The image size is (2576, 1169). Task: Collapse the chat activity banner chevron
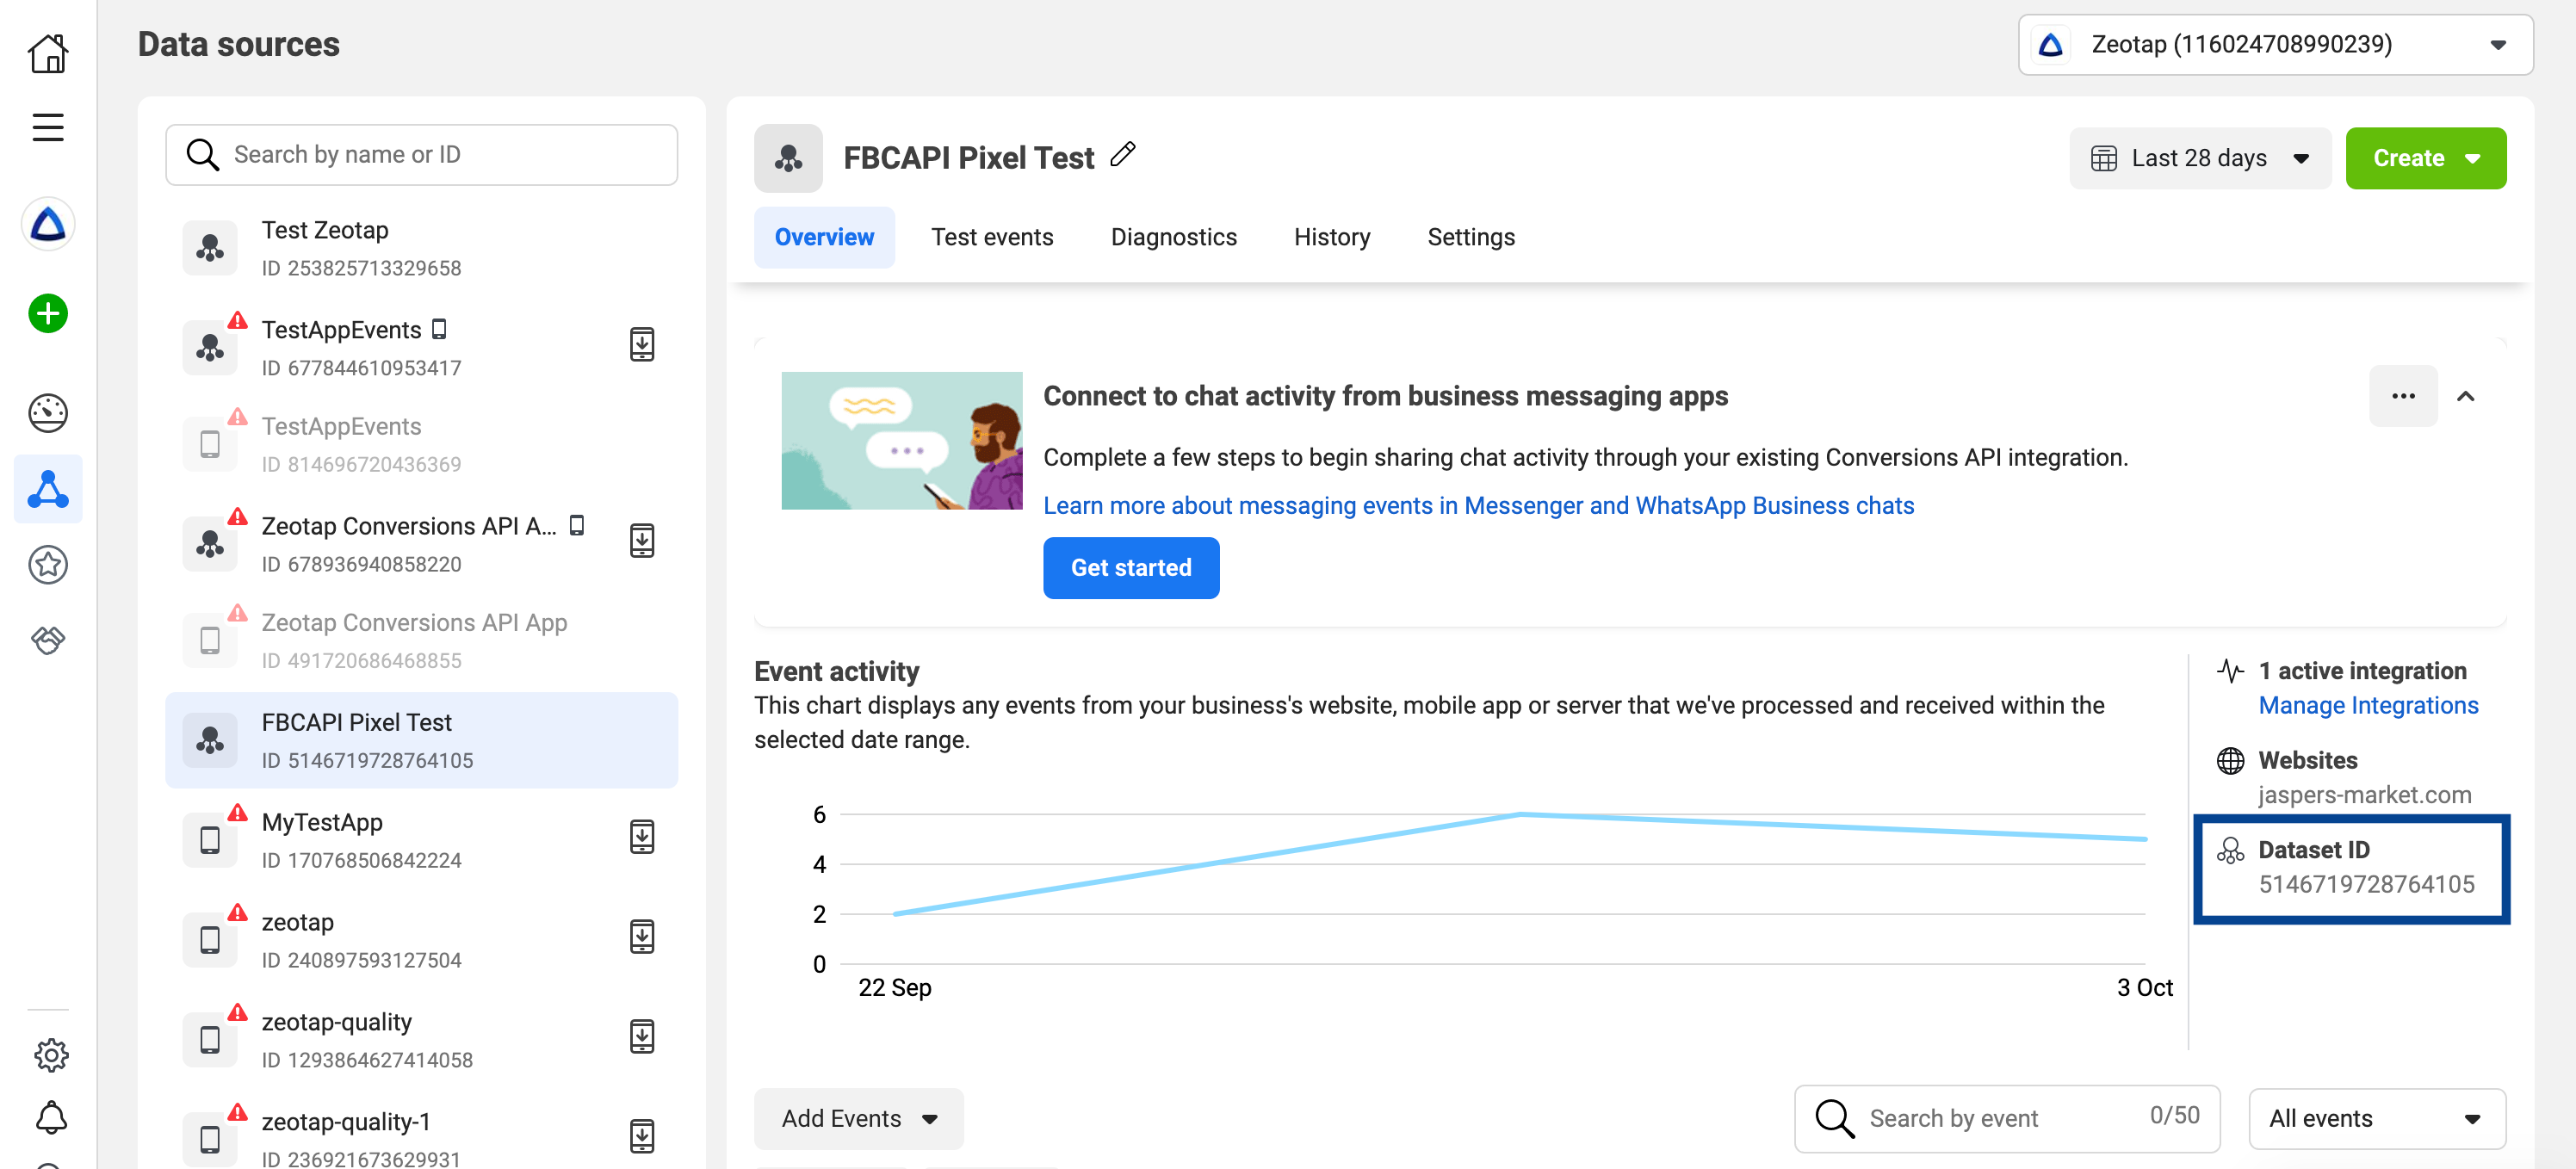tap(2465, 396)
